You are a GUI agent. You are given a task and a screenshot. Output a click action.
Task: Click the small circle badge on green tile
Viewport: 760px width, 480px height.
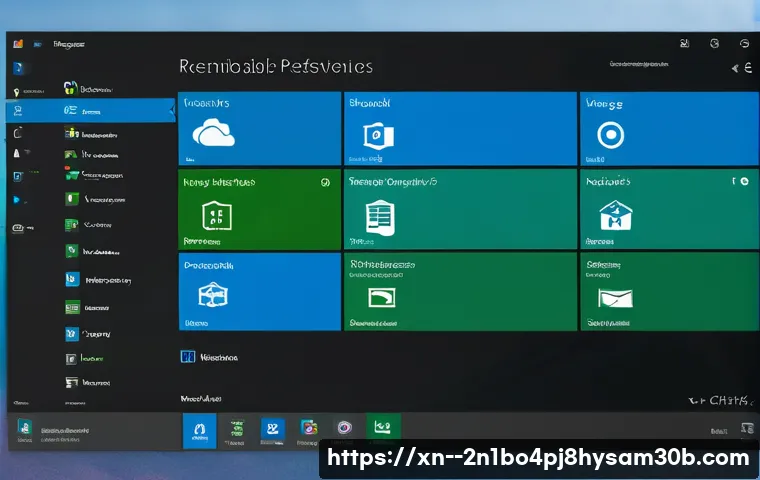325,184
